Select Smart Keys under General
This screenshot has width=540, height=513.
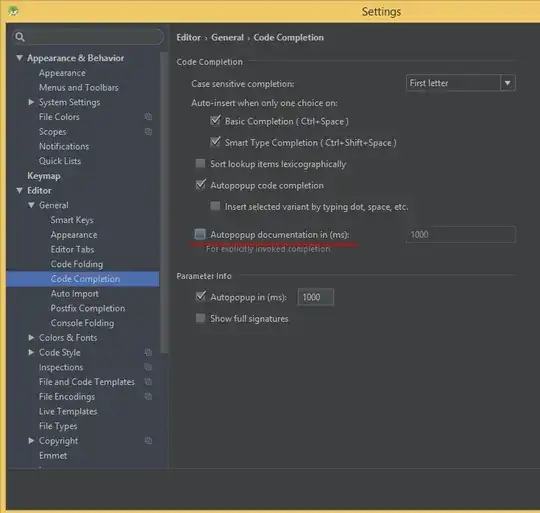point(72,220)
